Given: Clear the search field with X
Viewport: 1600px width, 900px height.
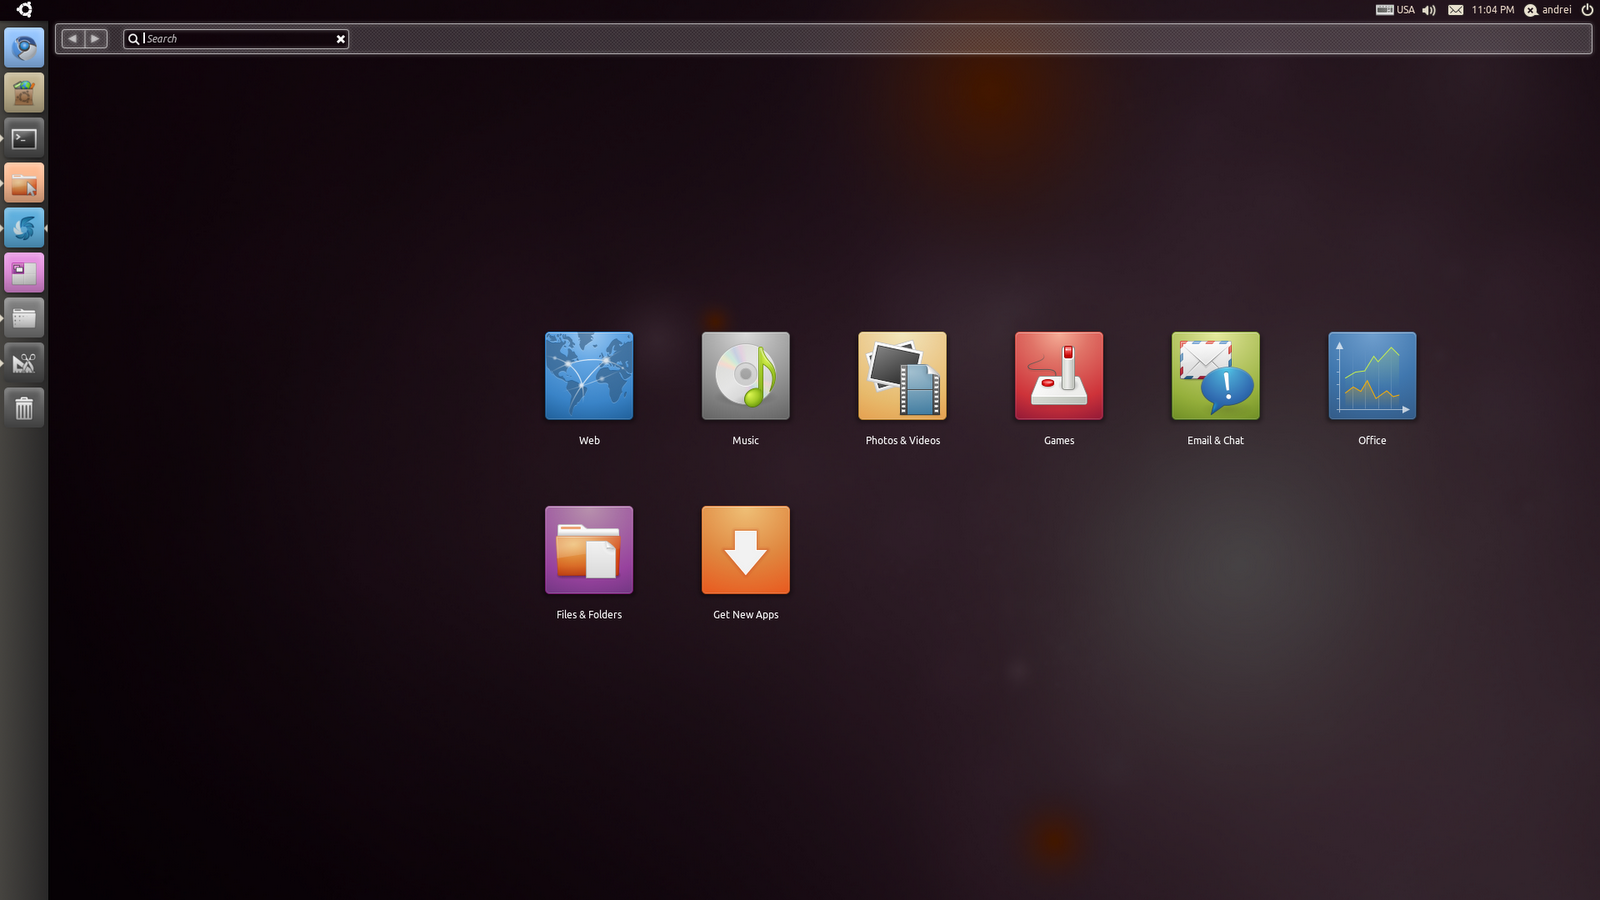Looking at the screenshot, I should click(340, 39).
